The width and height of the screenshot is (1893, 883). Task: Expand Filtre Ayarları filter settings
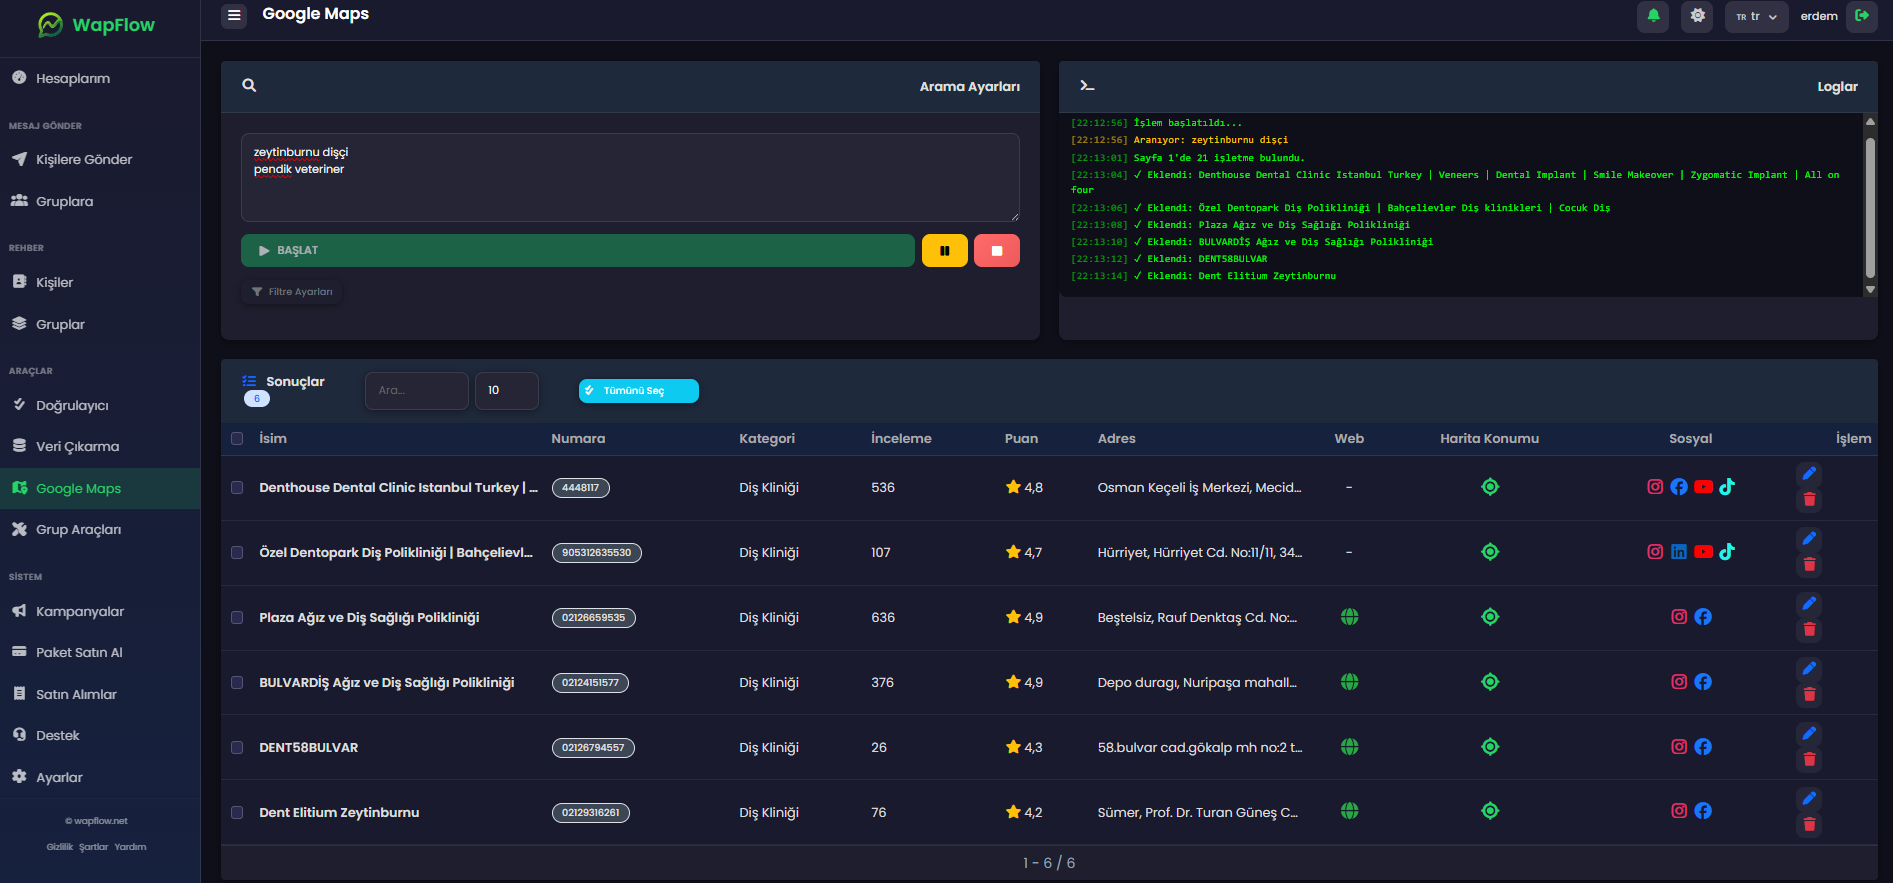pos(292,292)
